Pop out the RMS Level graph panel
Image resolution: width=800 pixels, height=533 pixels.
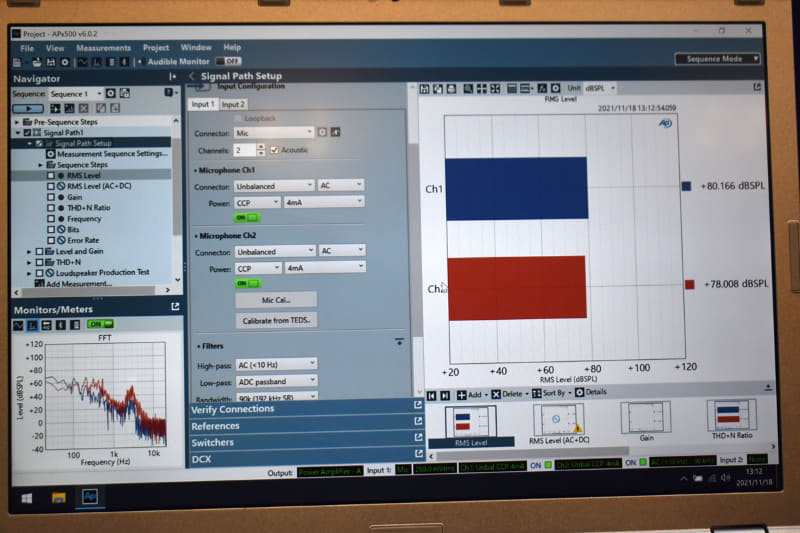[x=757, y=87]
